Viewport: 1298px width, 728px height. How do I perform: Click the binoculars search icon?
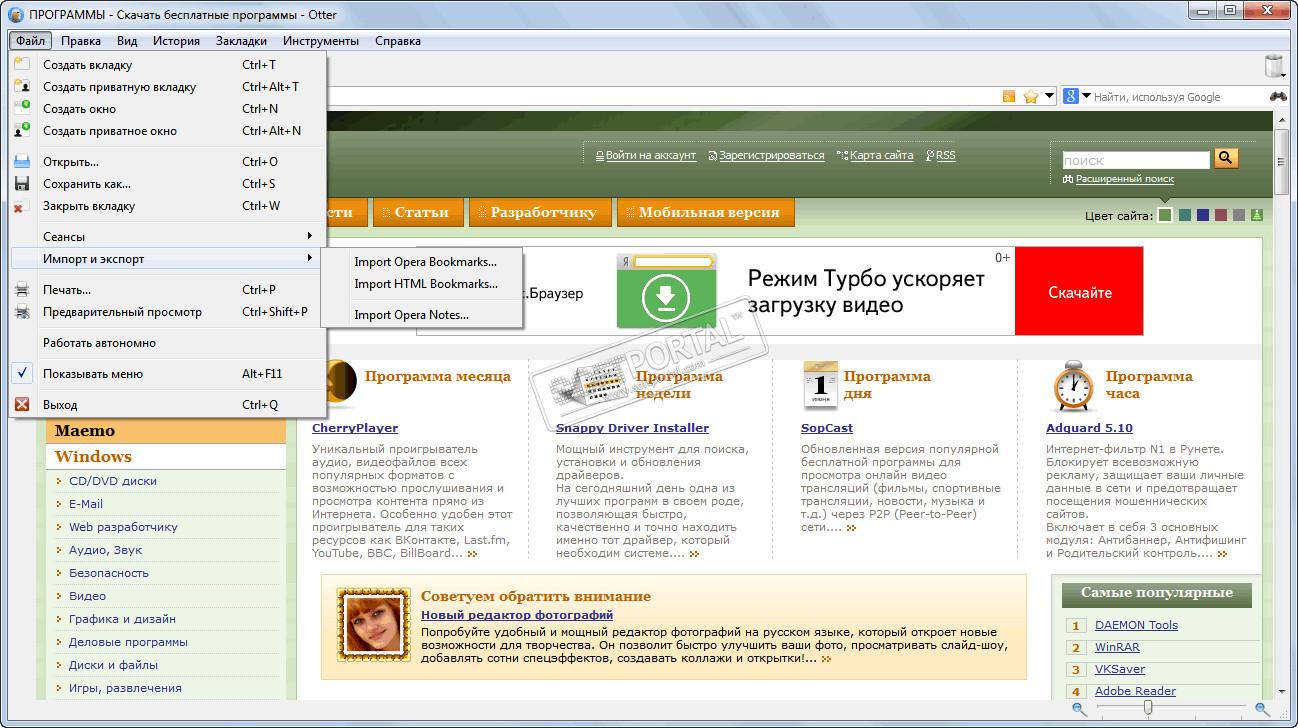1278,97
